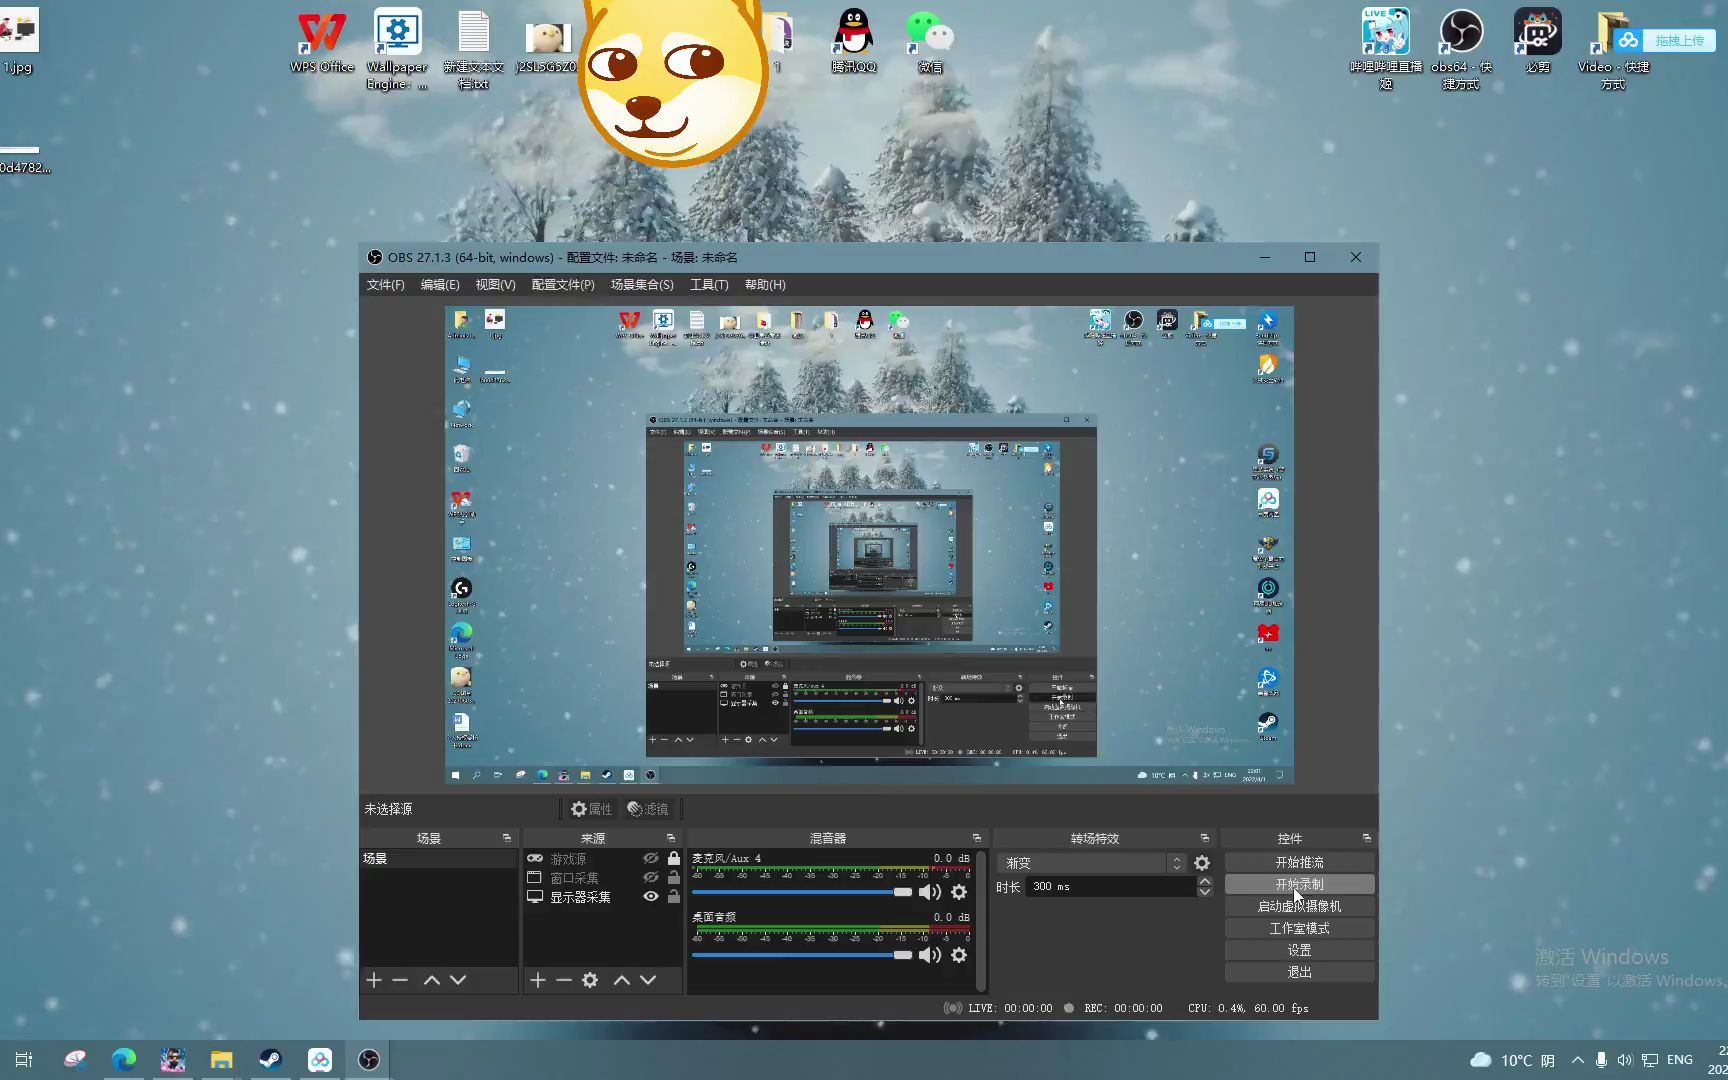Open settings gear for 桌面音频
Image resolution: width=1728 pixels, height=1080 pixels.
(959, 955)
